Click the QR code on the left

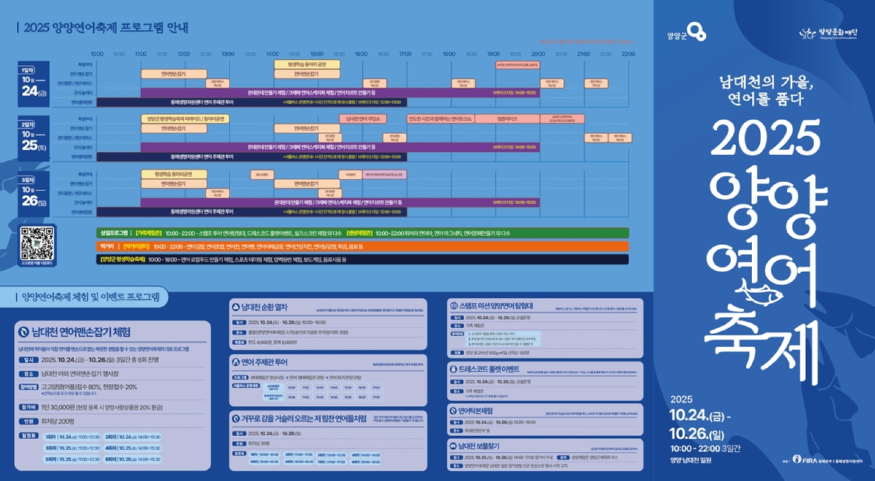[x=37, y=243]
